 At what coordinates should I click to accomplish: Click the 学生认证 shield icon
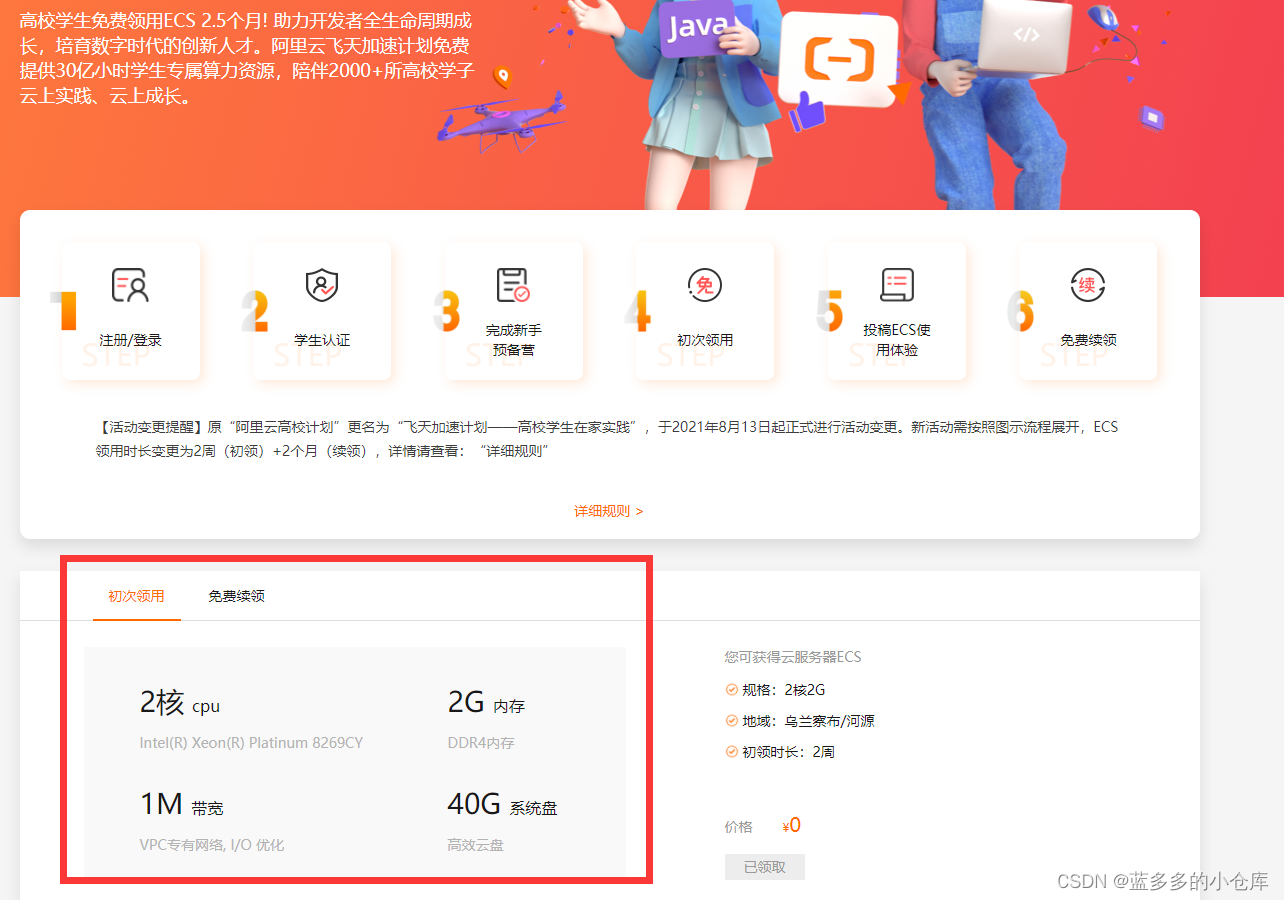pyautogui.click(x=322, y=286)
